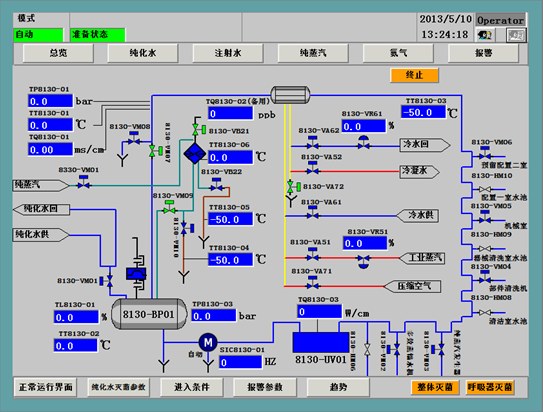Open the 趋势 trend view
The image size is (543, 412).
click(338, 387)
